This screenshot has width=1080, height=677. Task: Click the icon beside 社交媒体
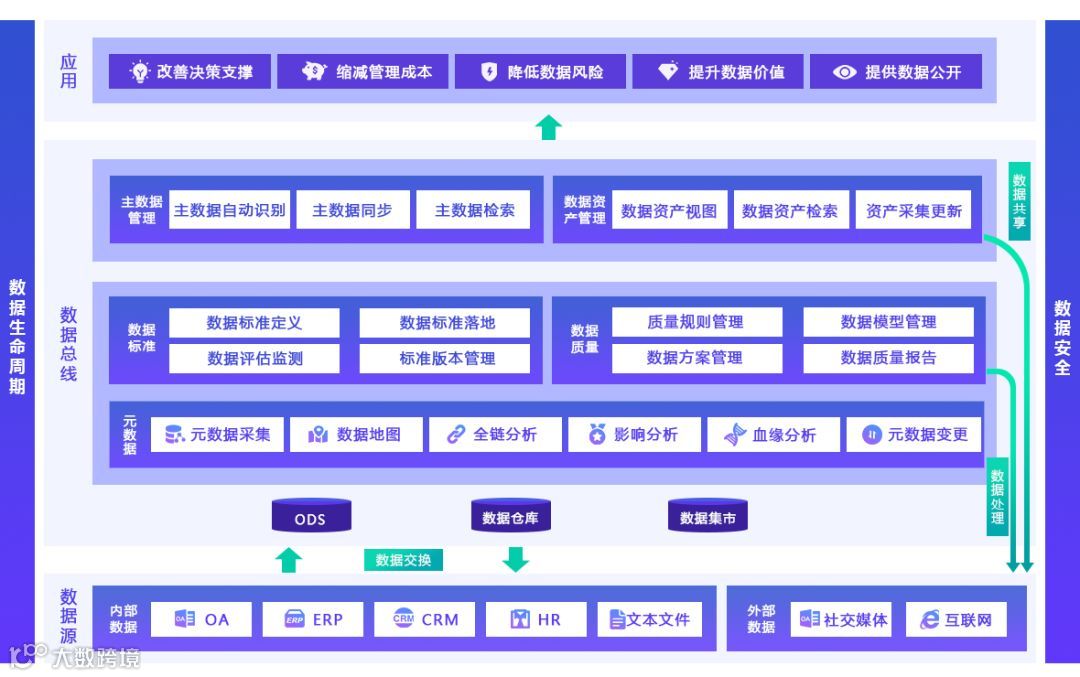point(809,618)
